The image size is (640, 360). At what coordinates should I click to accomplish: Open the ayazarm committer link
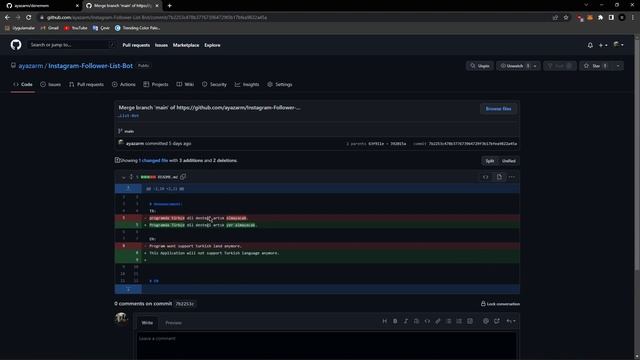pos(135,144)
